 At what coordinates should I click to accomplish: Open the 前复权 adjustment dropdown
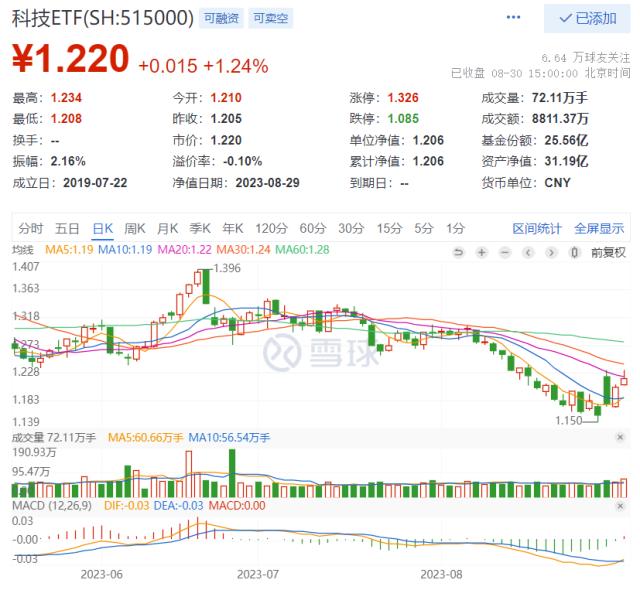click(x=608, y=253)
